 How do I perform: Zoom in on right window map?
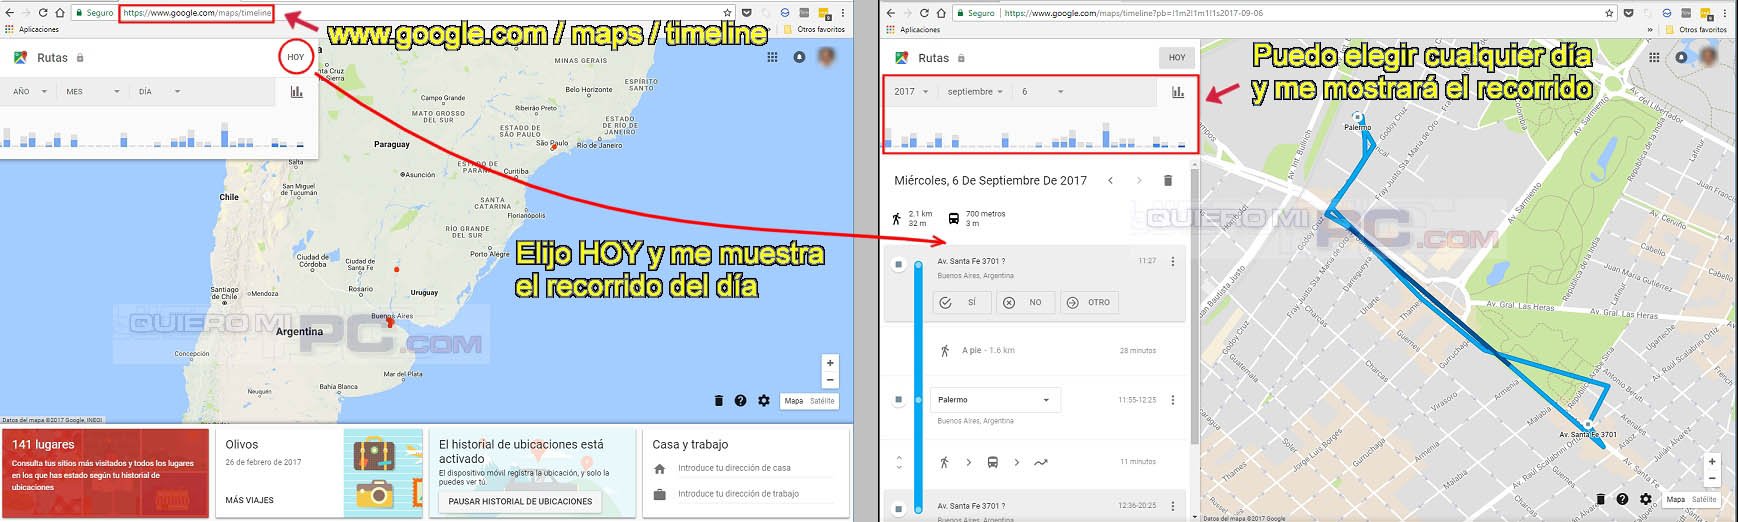pos(1711,462)
